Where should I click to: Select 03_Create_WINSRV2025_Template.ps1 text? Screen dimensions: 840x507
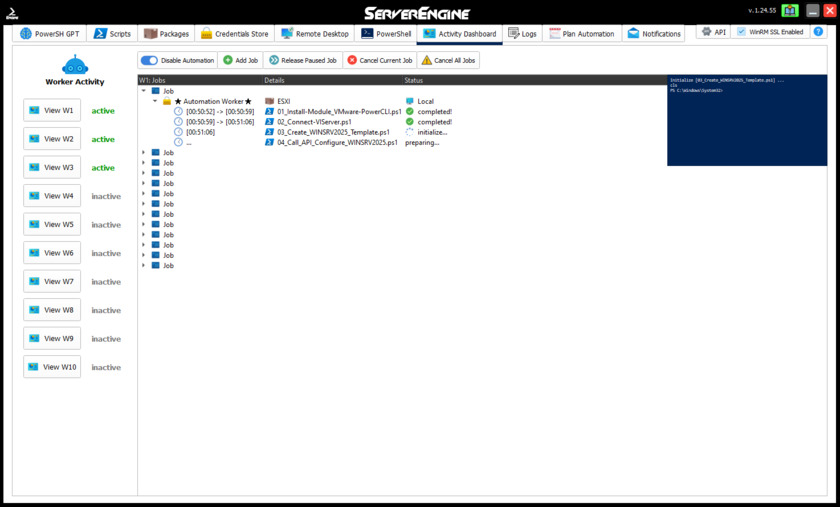333,132
